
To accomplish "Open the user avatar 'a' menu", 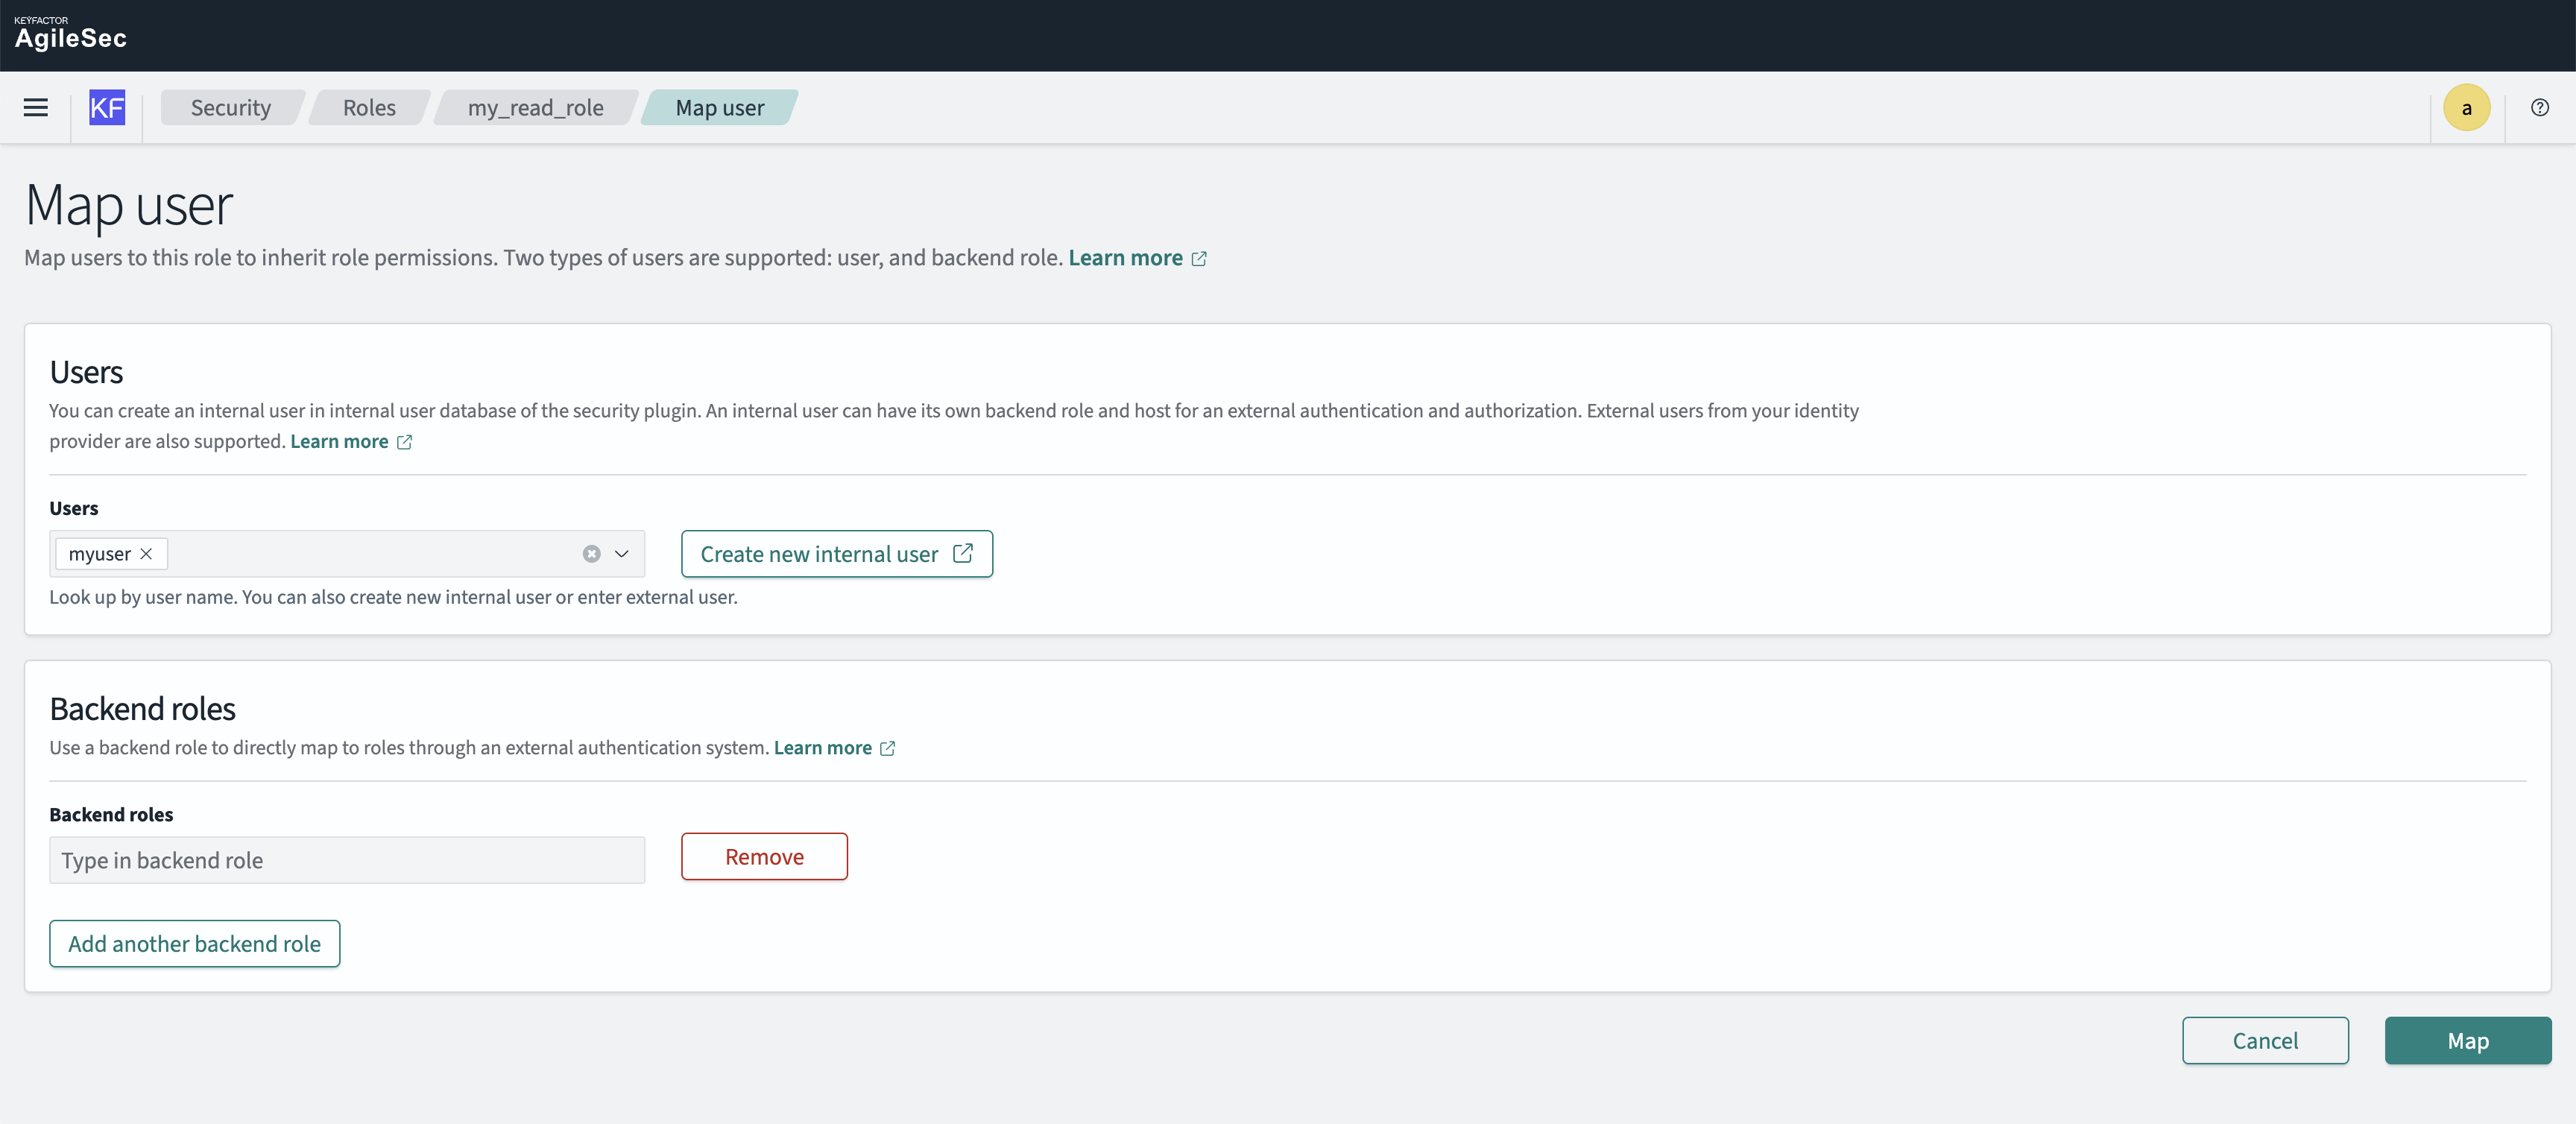I will coord(2466,108).
